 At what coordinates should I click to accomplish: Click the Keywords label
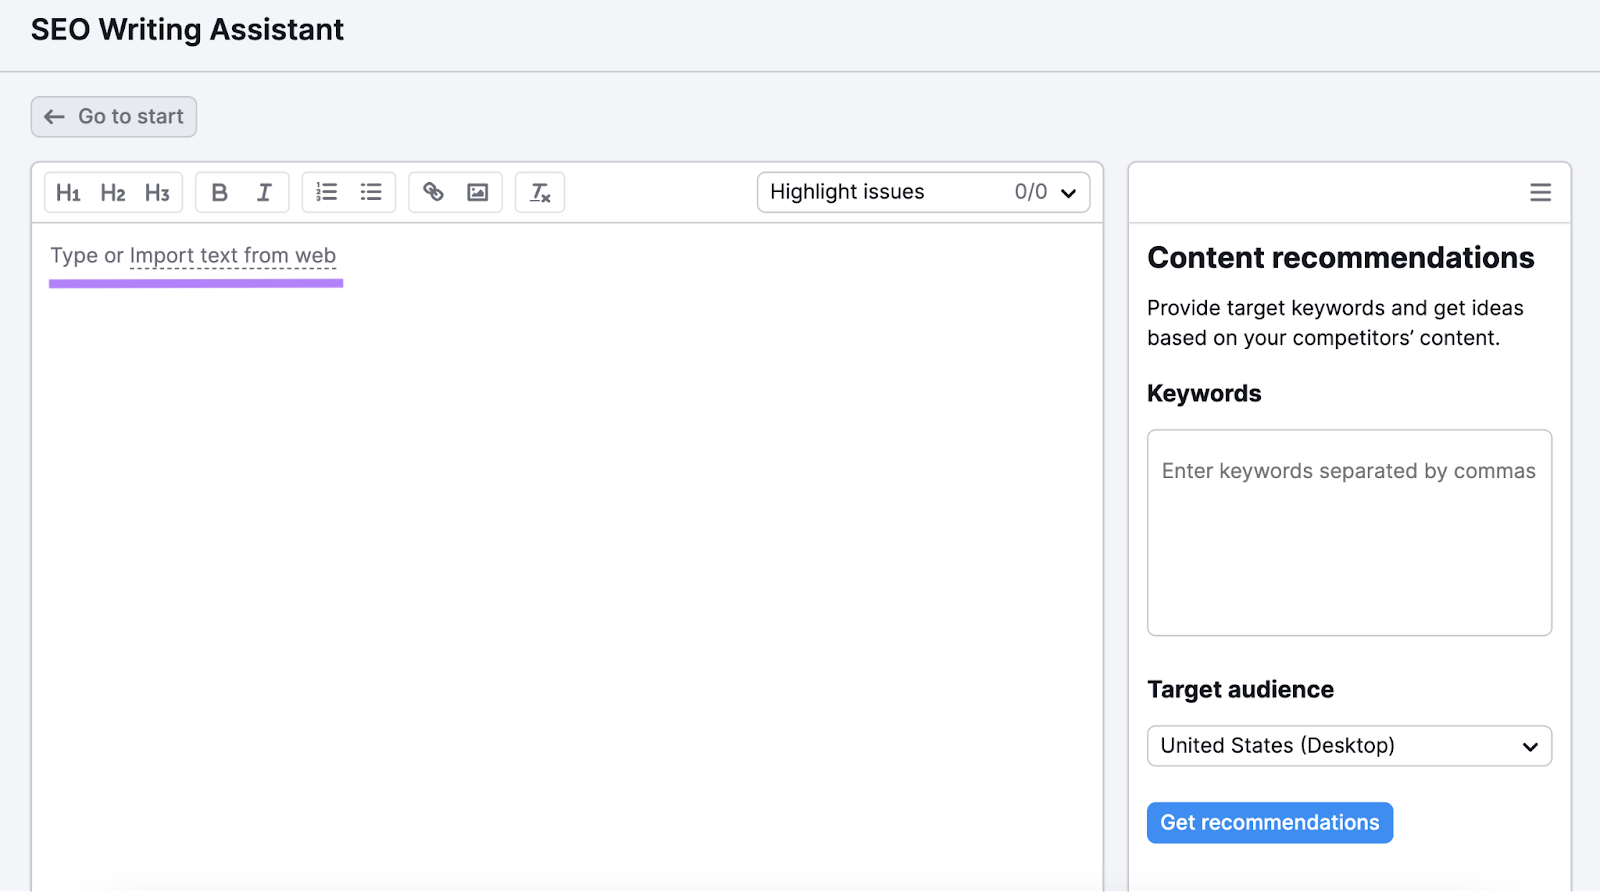click(1204, 394)
